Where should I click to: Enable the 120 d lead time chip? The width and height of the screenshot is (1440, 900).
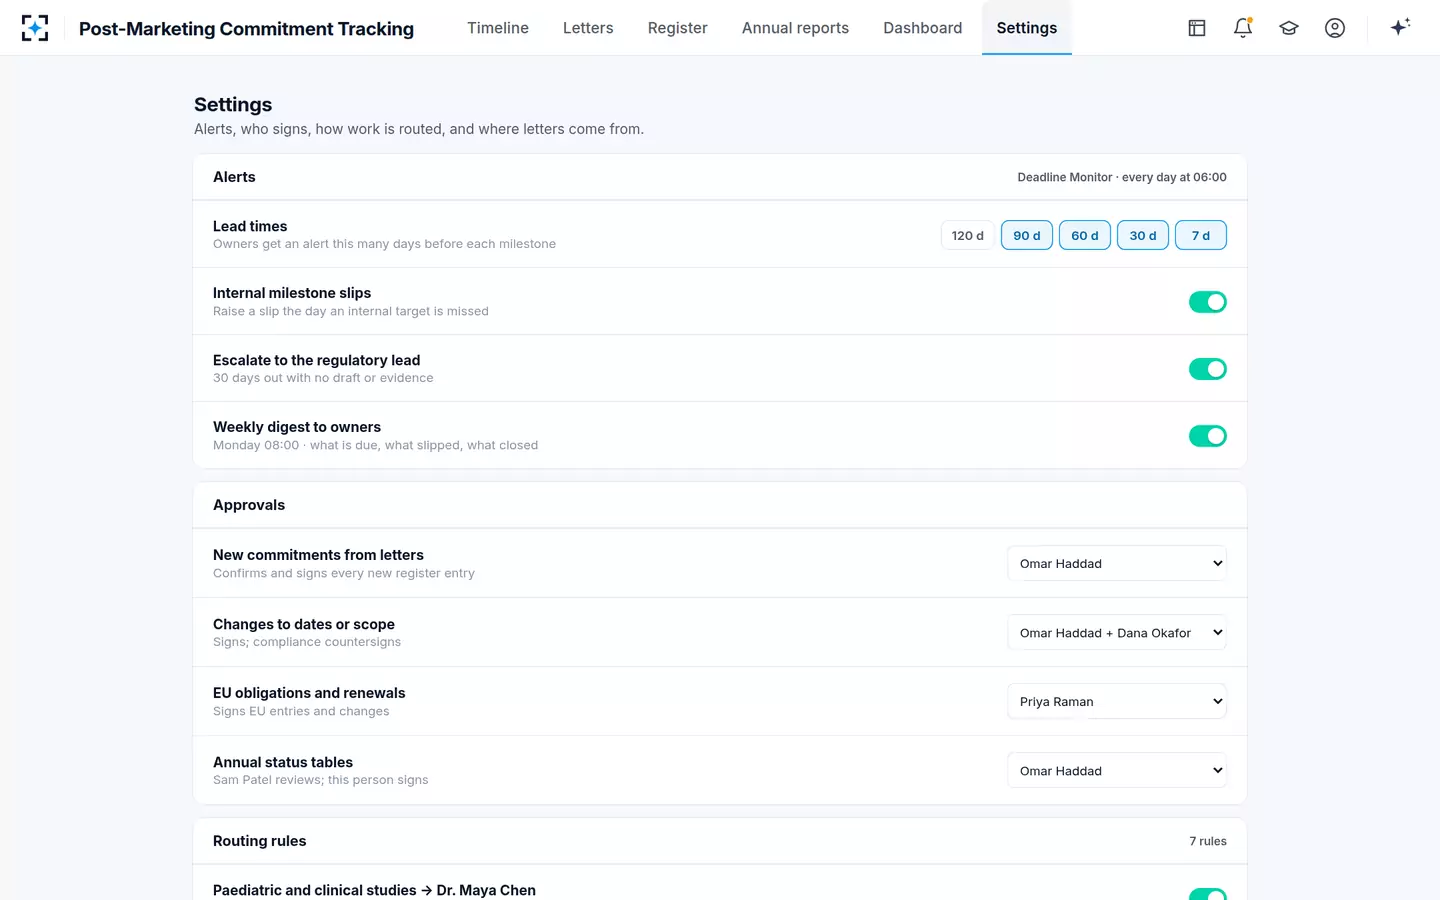(968, 235)
